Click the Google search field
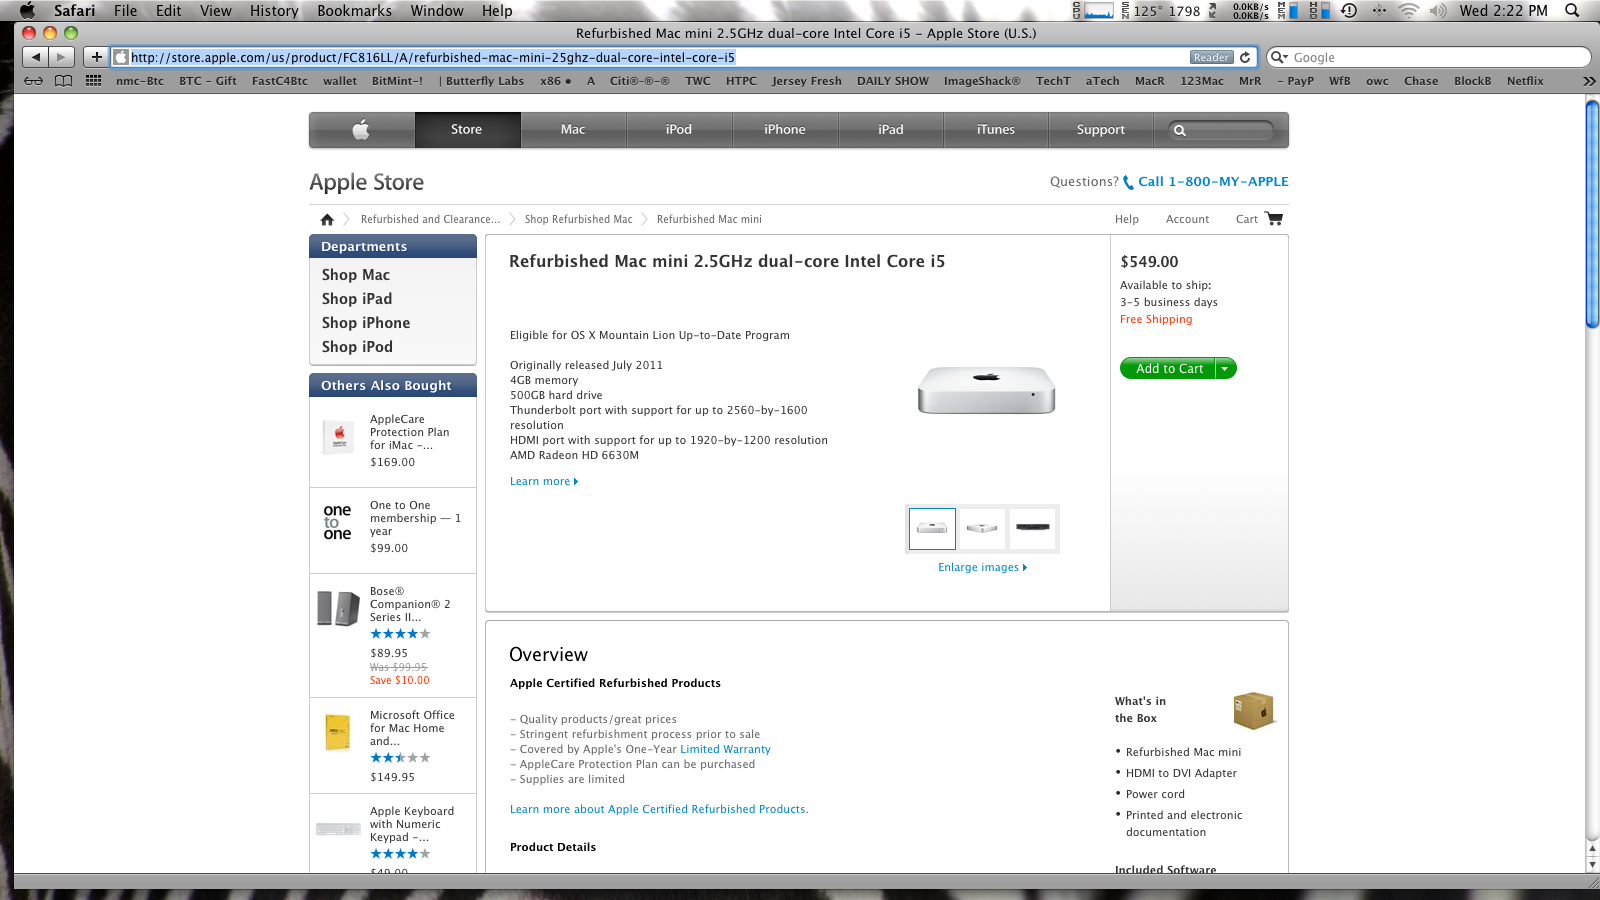The image size is (1600, 900). (1428, 57)
